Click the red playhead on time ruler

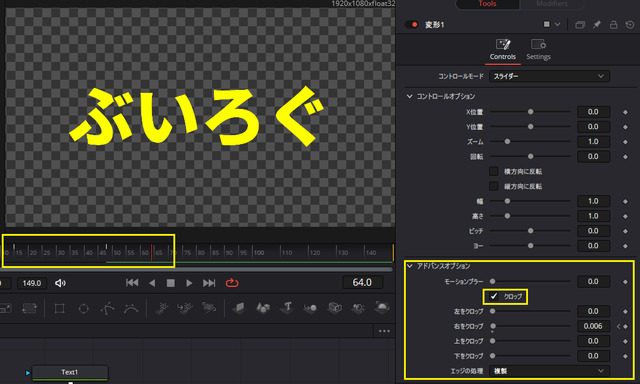click(x=151, y=253)
